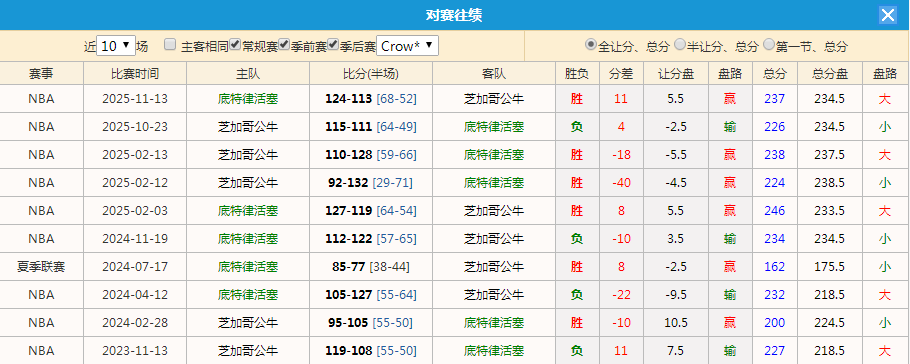
Task: Click the score 127-119 [64-54]
Action: click(371, 211)
